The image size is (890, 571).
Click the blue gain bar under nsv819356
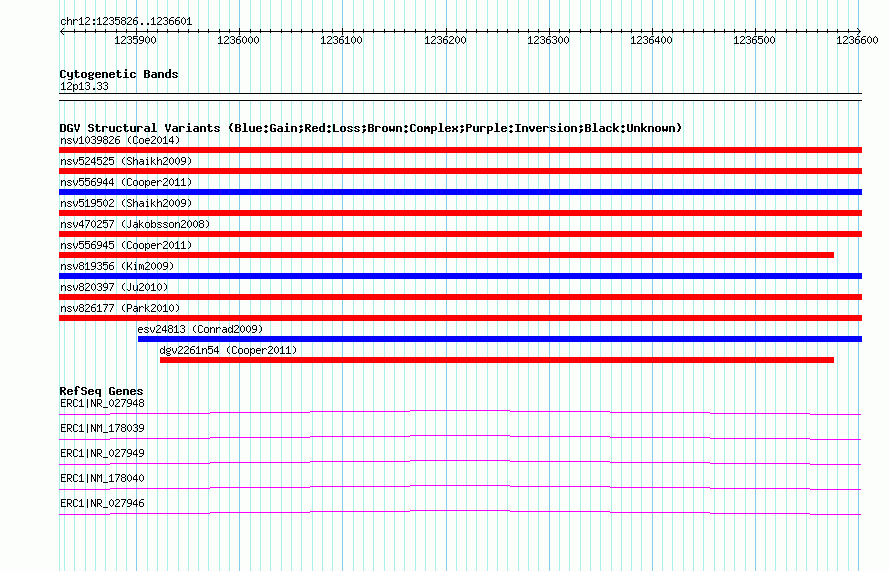point(460,276)
